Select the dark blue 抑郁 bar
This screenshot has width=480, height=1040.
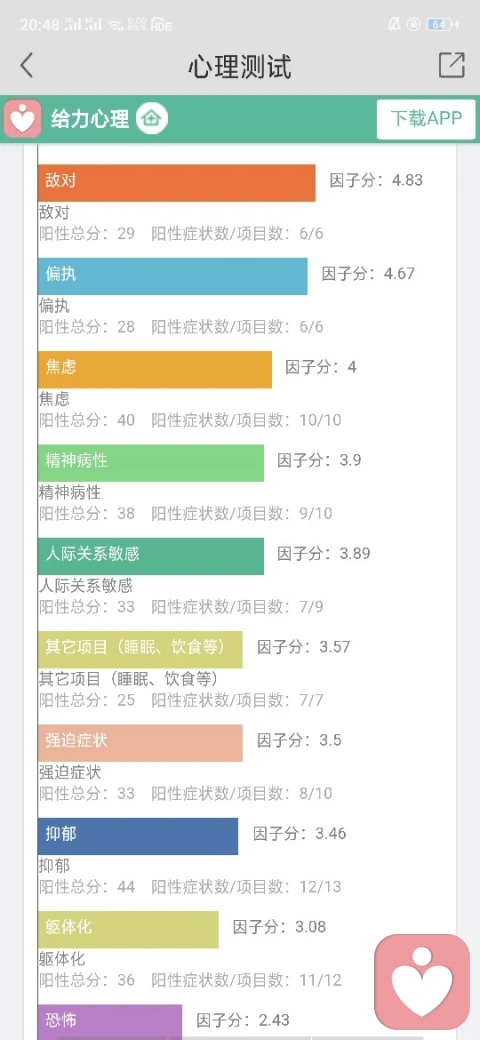pos(138,836)
